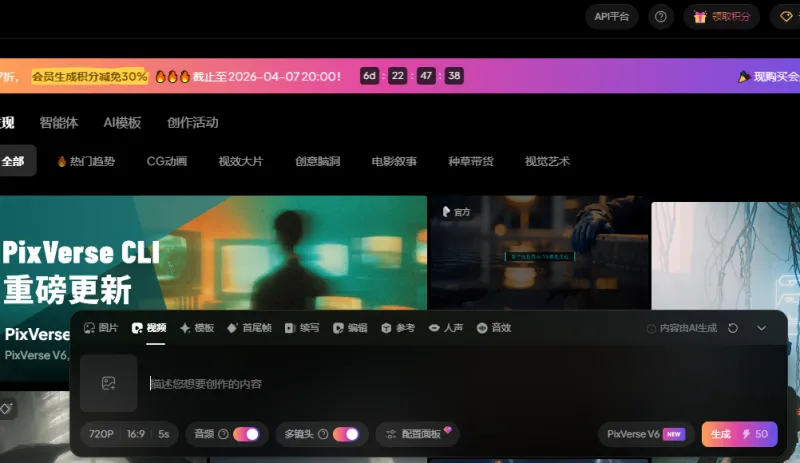Image resolution: width=800 pixels, height=463 pixels.
Task: Click the image upload icon box
Action: pyautogui.click(x=109, y=383)
